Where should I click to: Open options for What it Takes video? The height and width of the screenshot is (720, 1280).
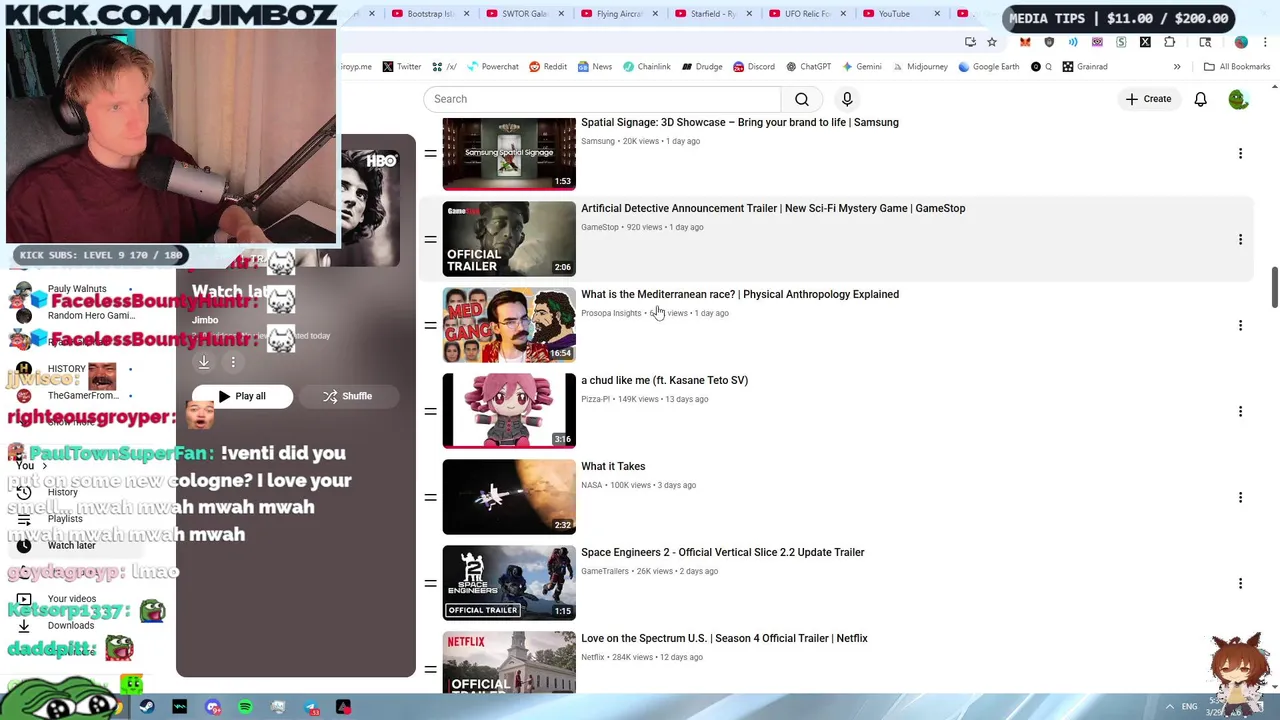pyautogui.click(x=1240, y=497)
